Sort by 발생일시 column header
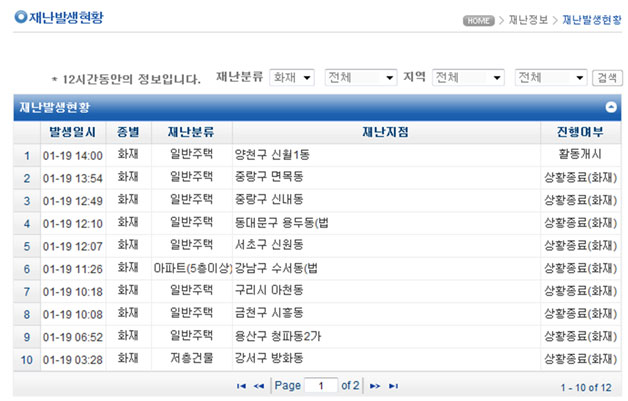 pos(73,133)
